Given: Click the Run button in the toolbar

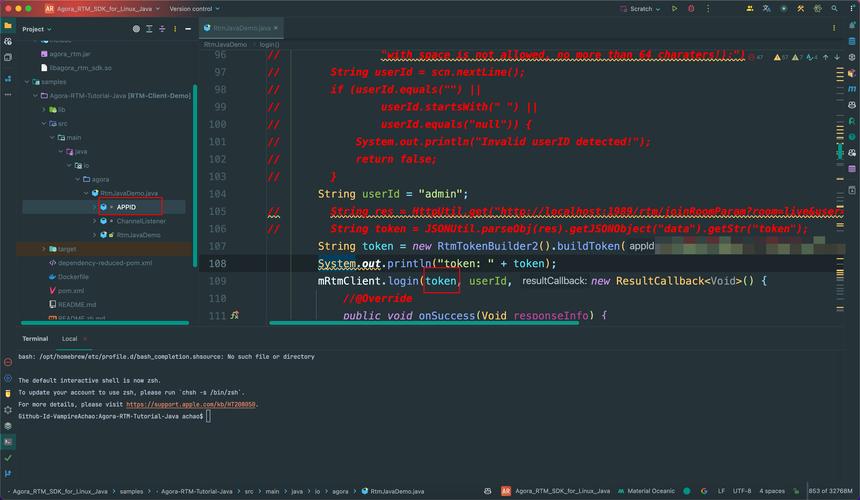Looking at the screenshot, I should tap(674, 9).
